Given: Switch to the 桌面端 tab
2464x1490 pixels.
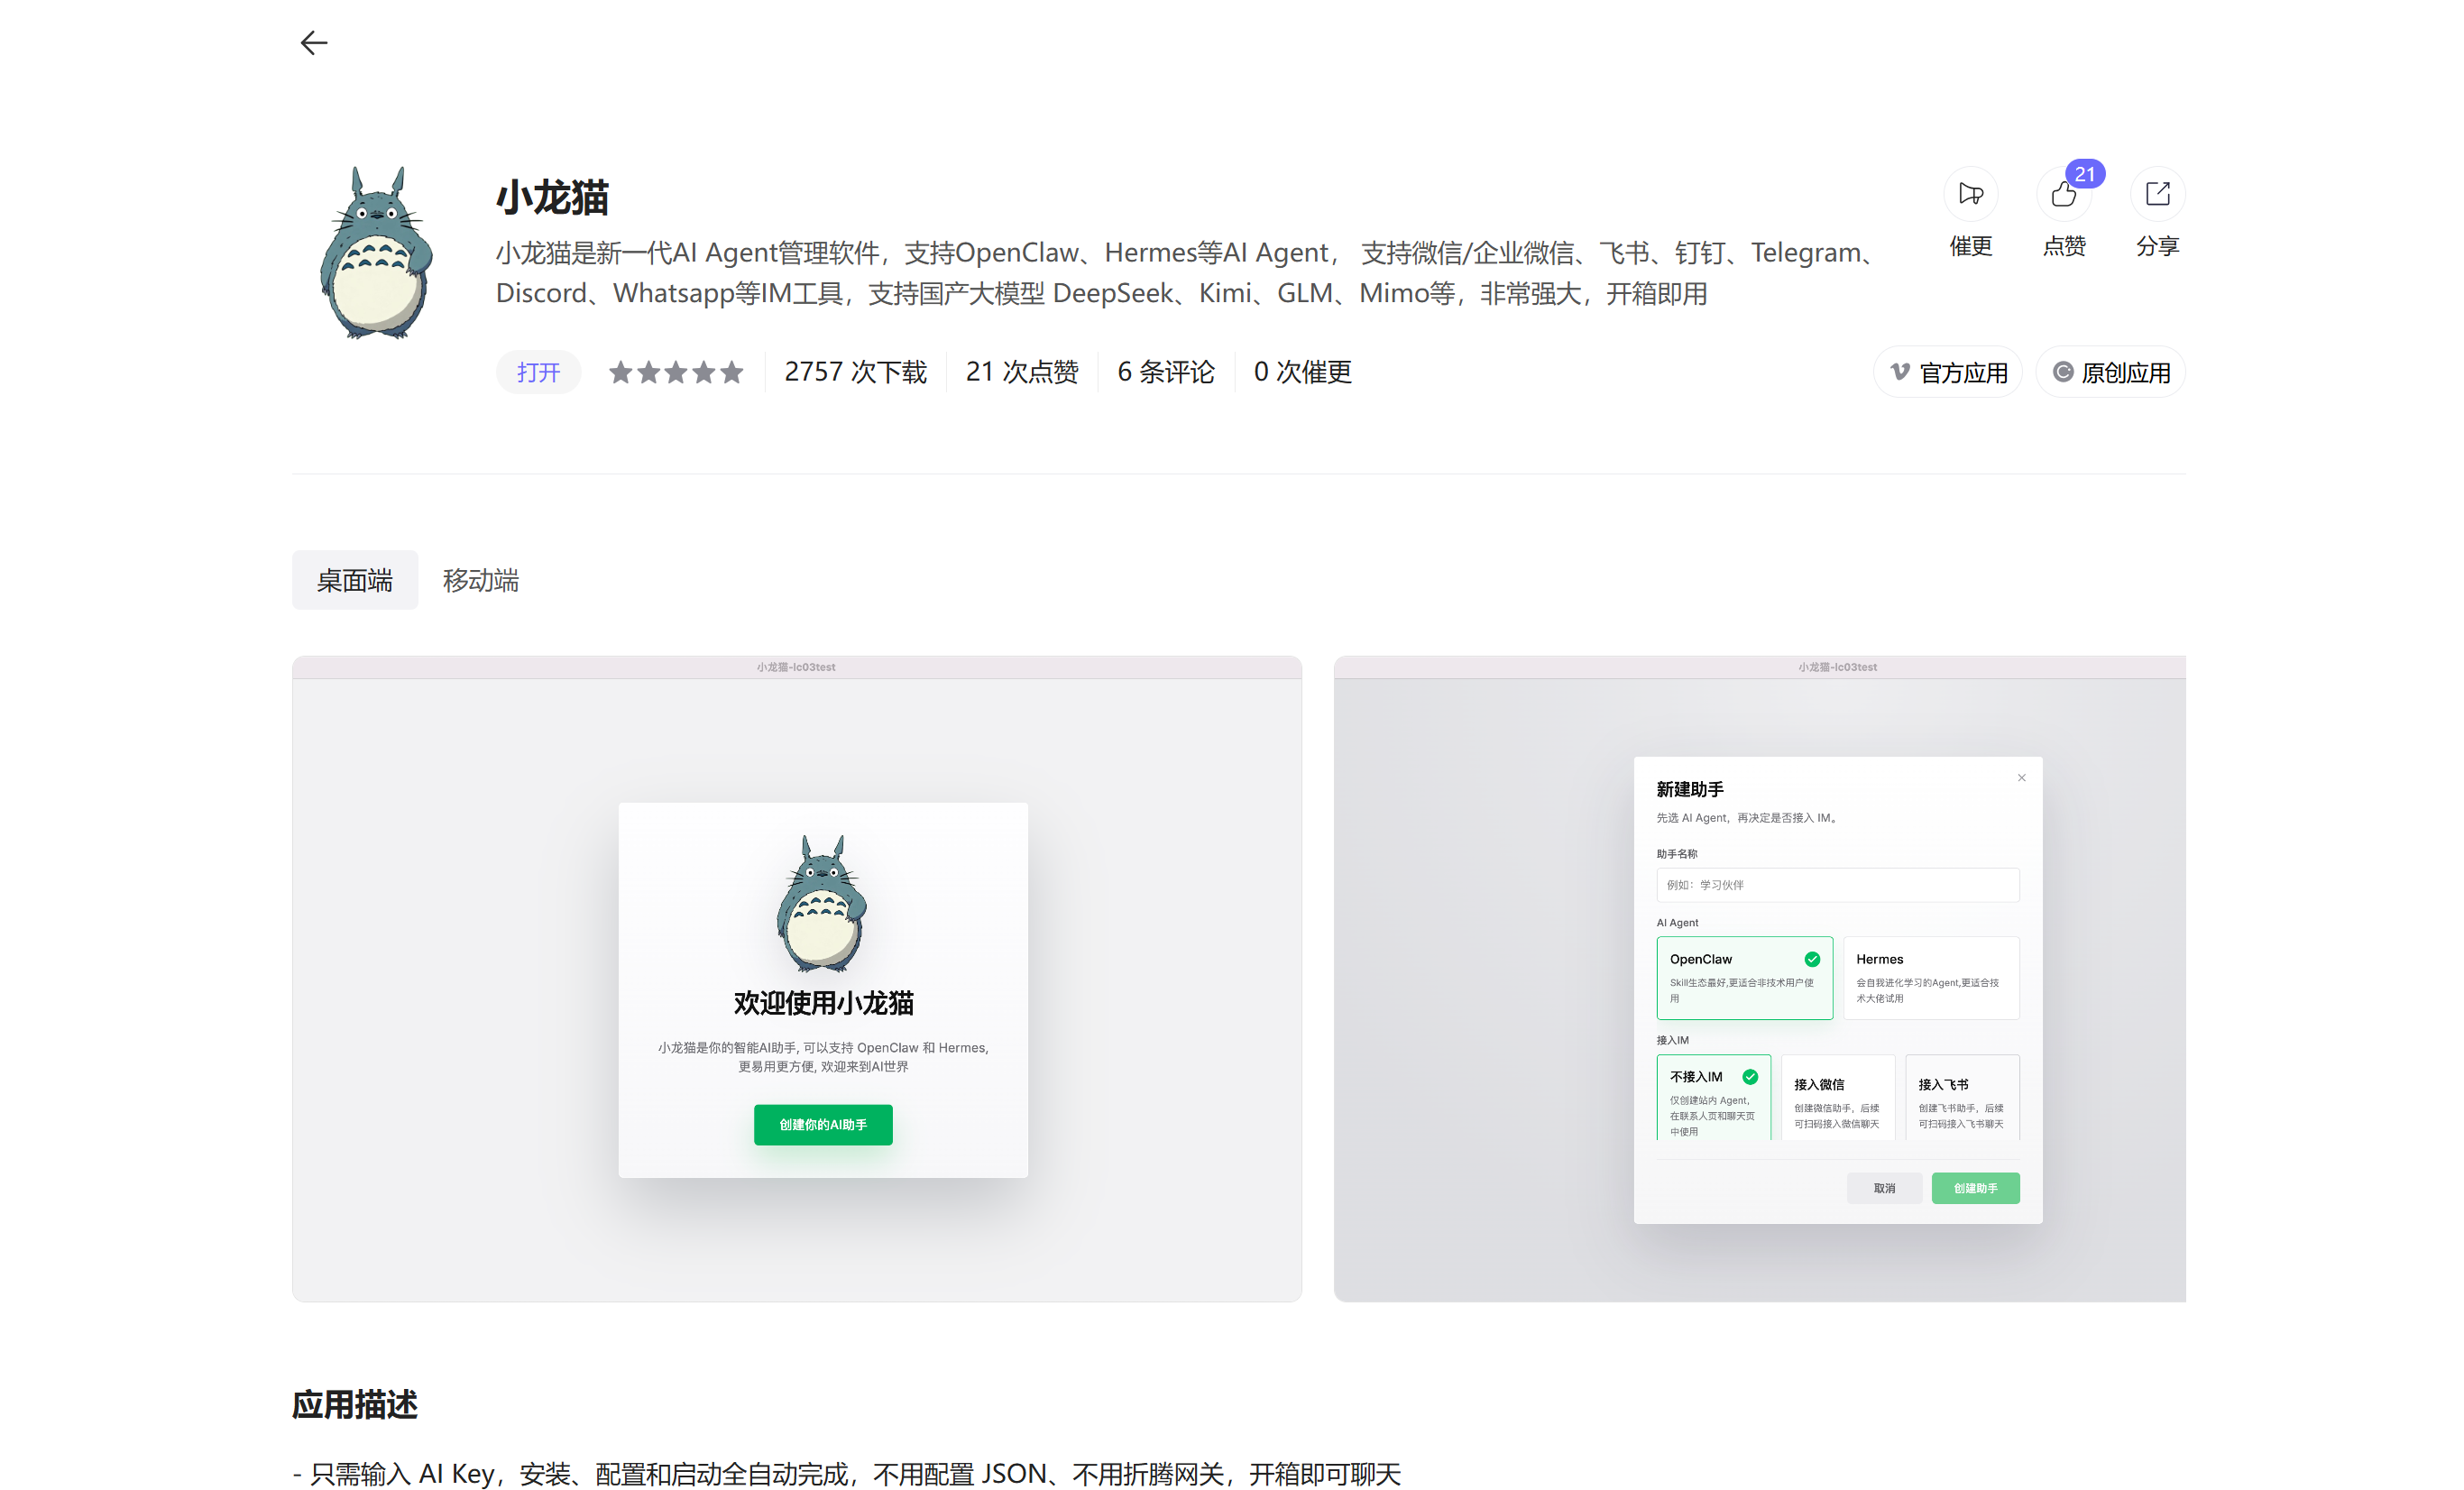Looking at the screenshot, I should click(x=355, y=580).
